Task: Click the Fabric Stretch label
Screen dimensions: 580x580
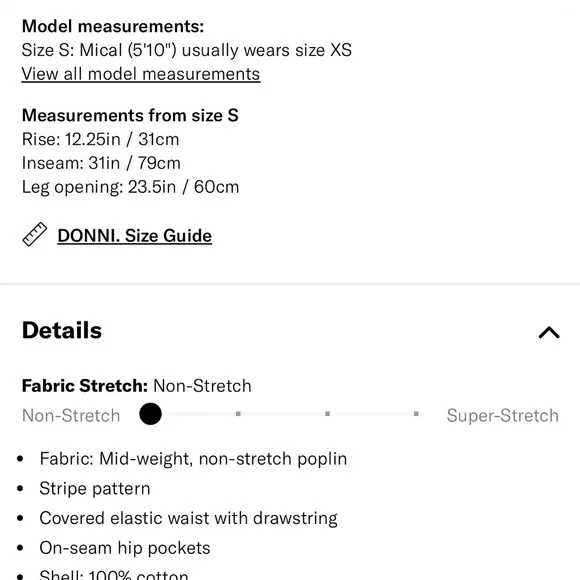Action: [85, 386]
